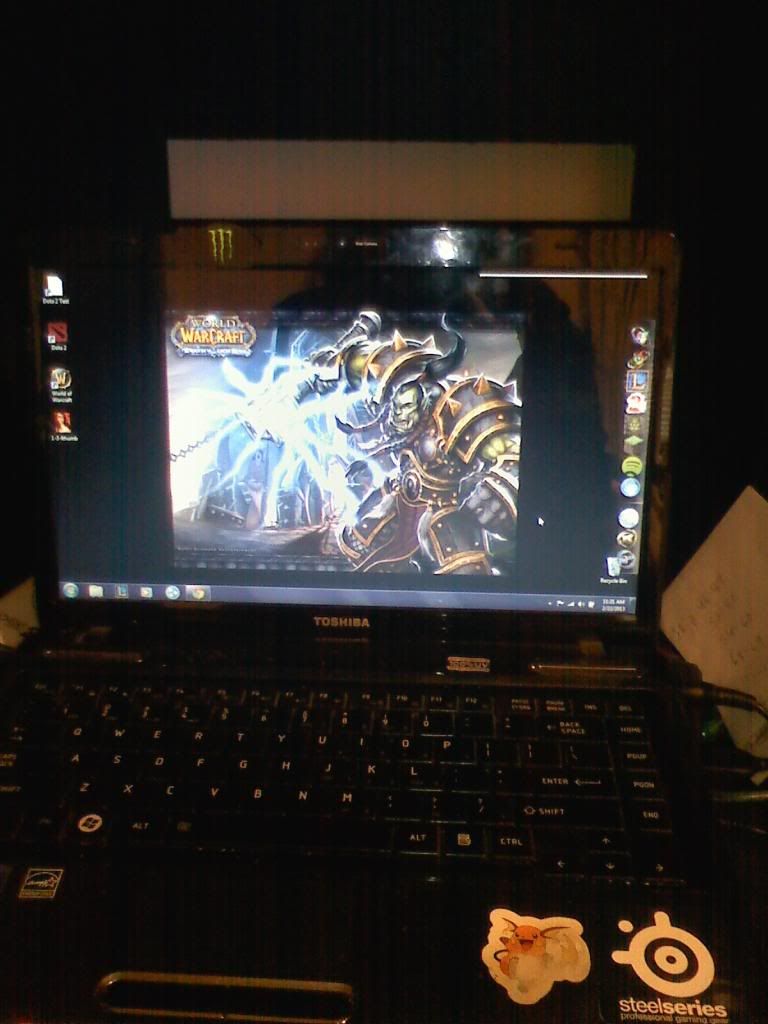
Task: Open the Dota 2 Test desktop shortcut
Action: pos(54,289)
